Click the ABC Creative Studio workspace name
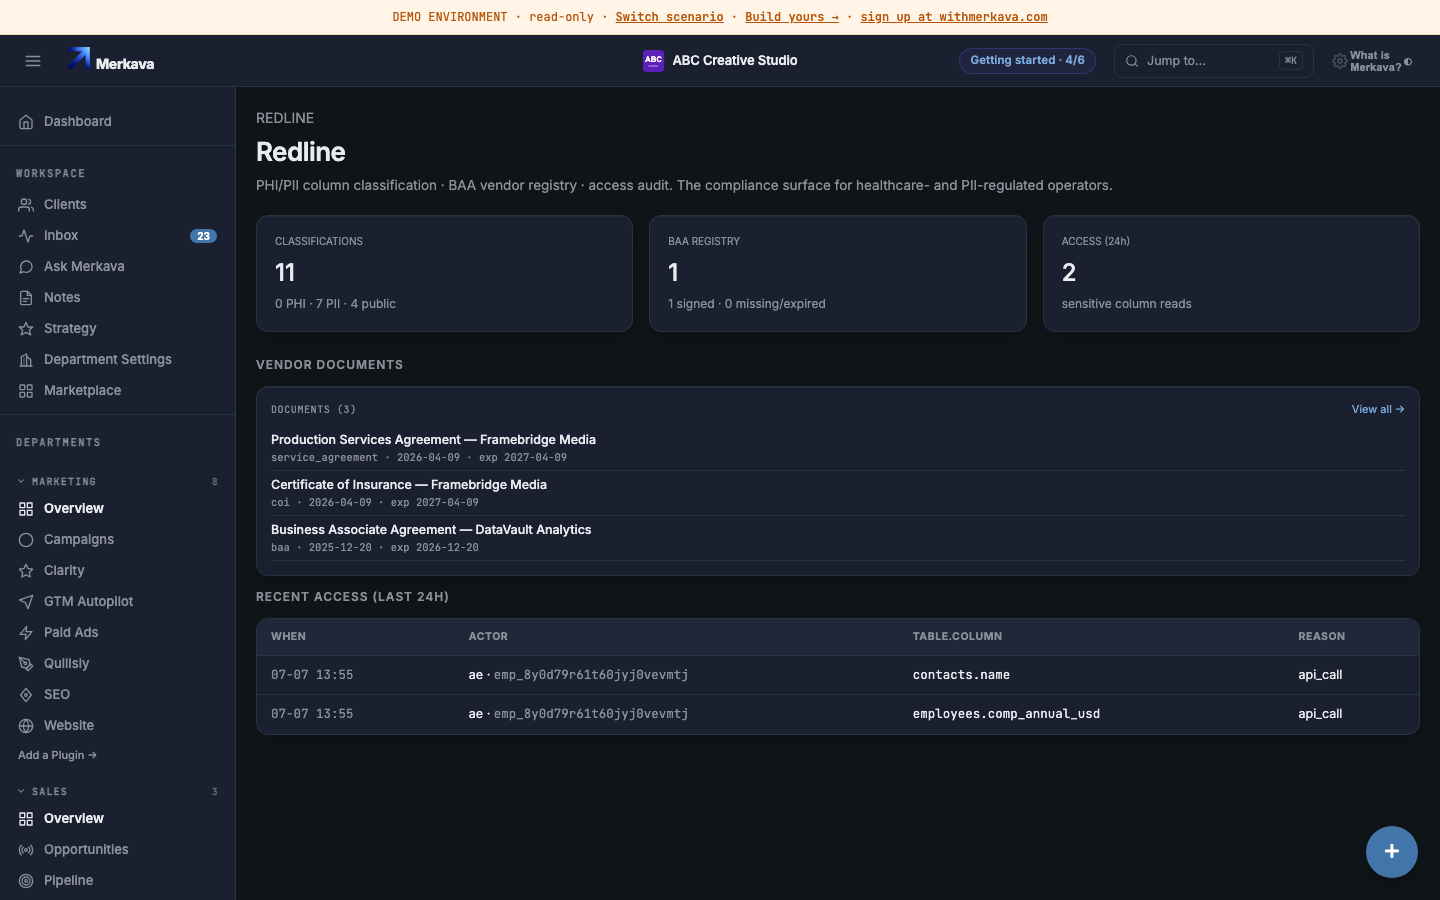The height and width of the screenshot is (900, 1440). [735, 61]
